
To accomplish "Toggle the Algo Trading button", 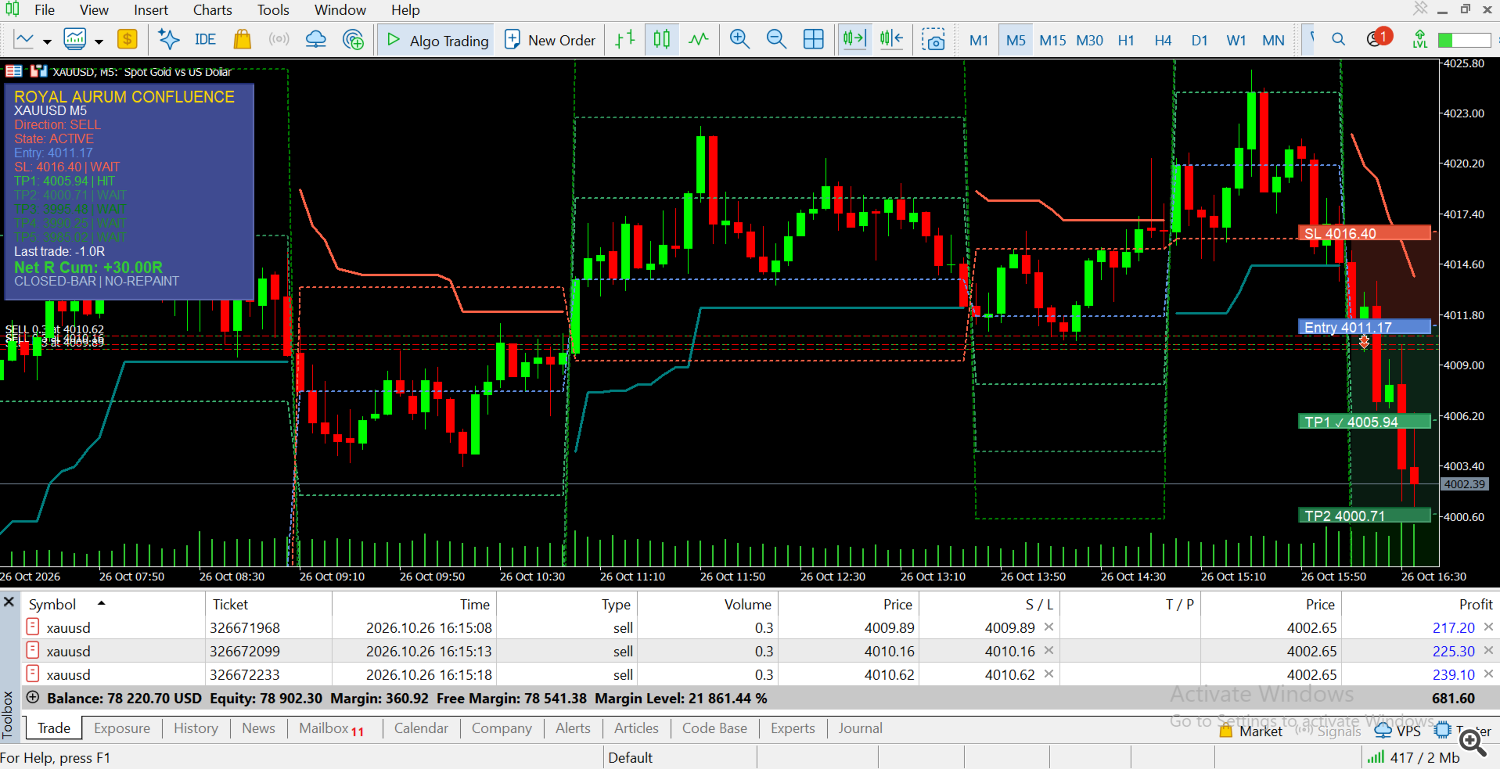I will 436,40.
